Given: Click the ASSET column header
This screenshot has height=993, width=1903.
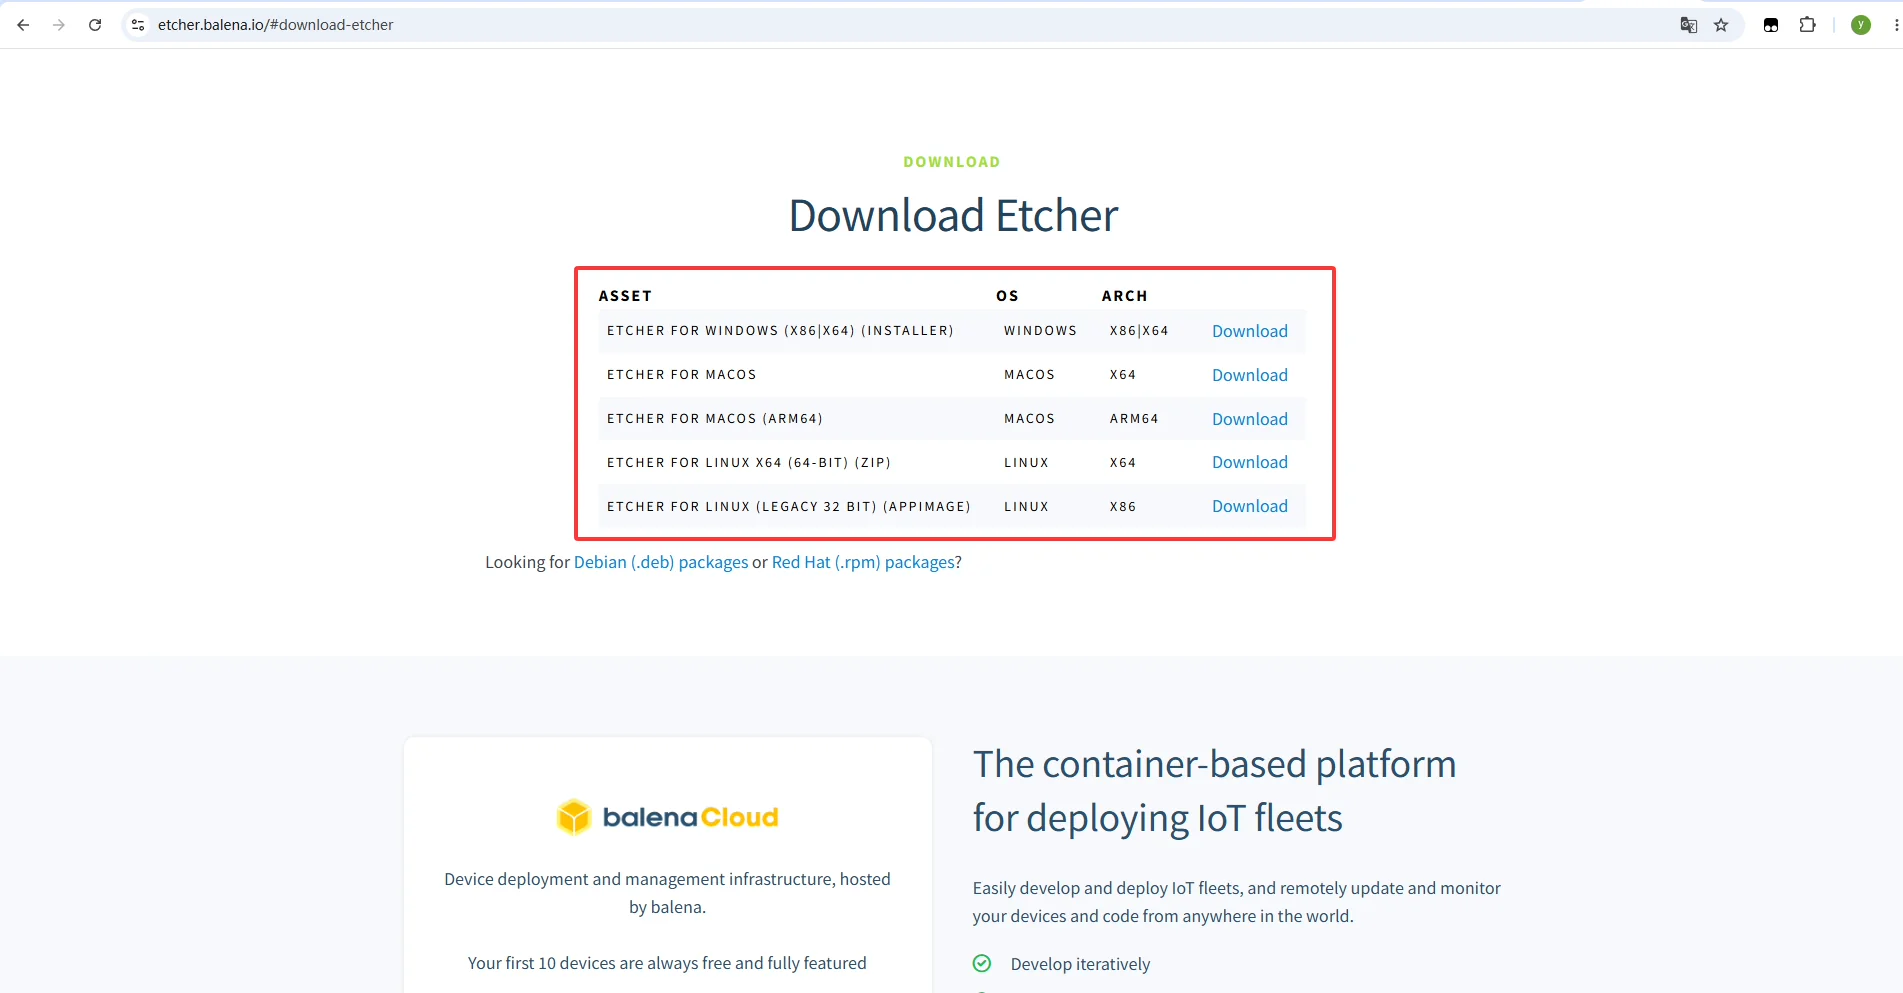Looking at the screenshot, I should coord(625,296).
